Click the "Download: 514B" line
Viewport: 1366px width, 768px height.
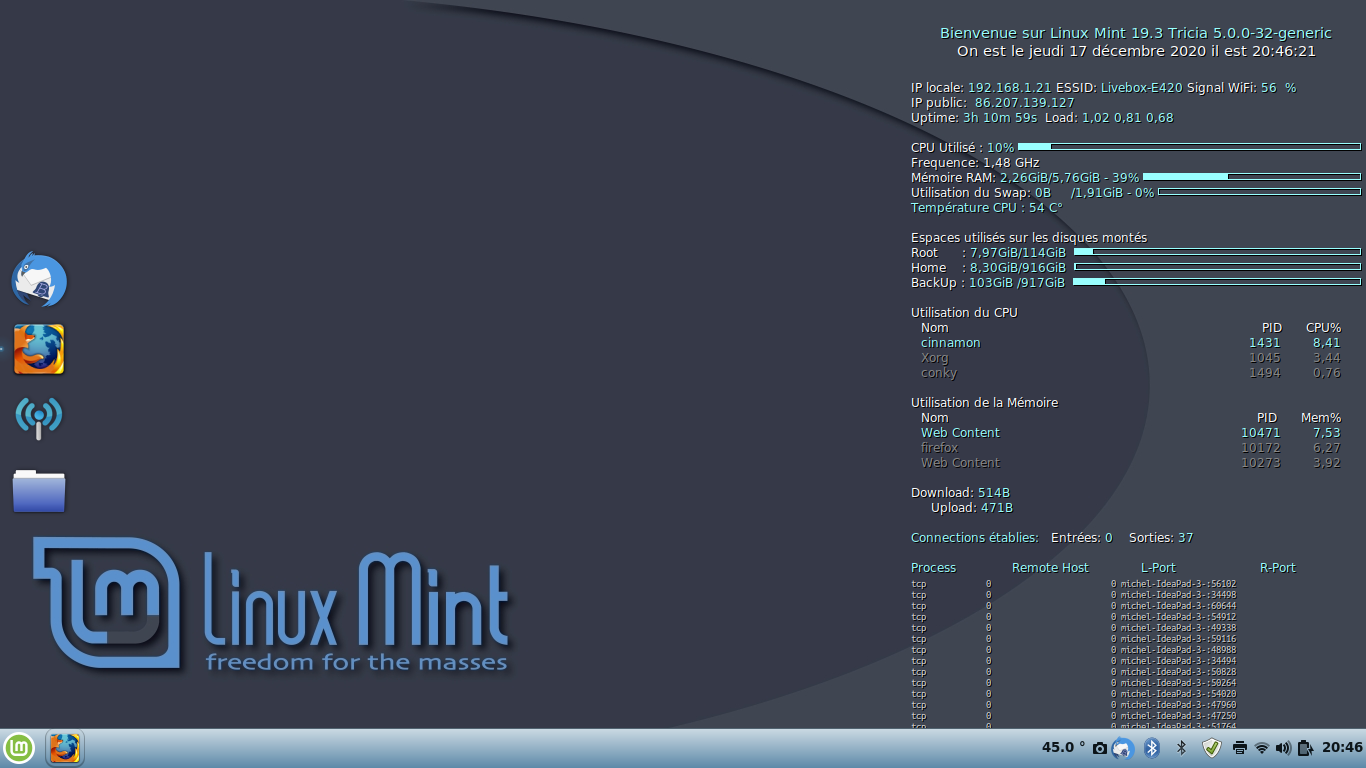point(960,492)
